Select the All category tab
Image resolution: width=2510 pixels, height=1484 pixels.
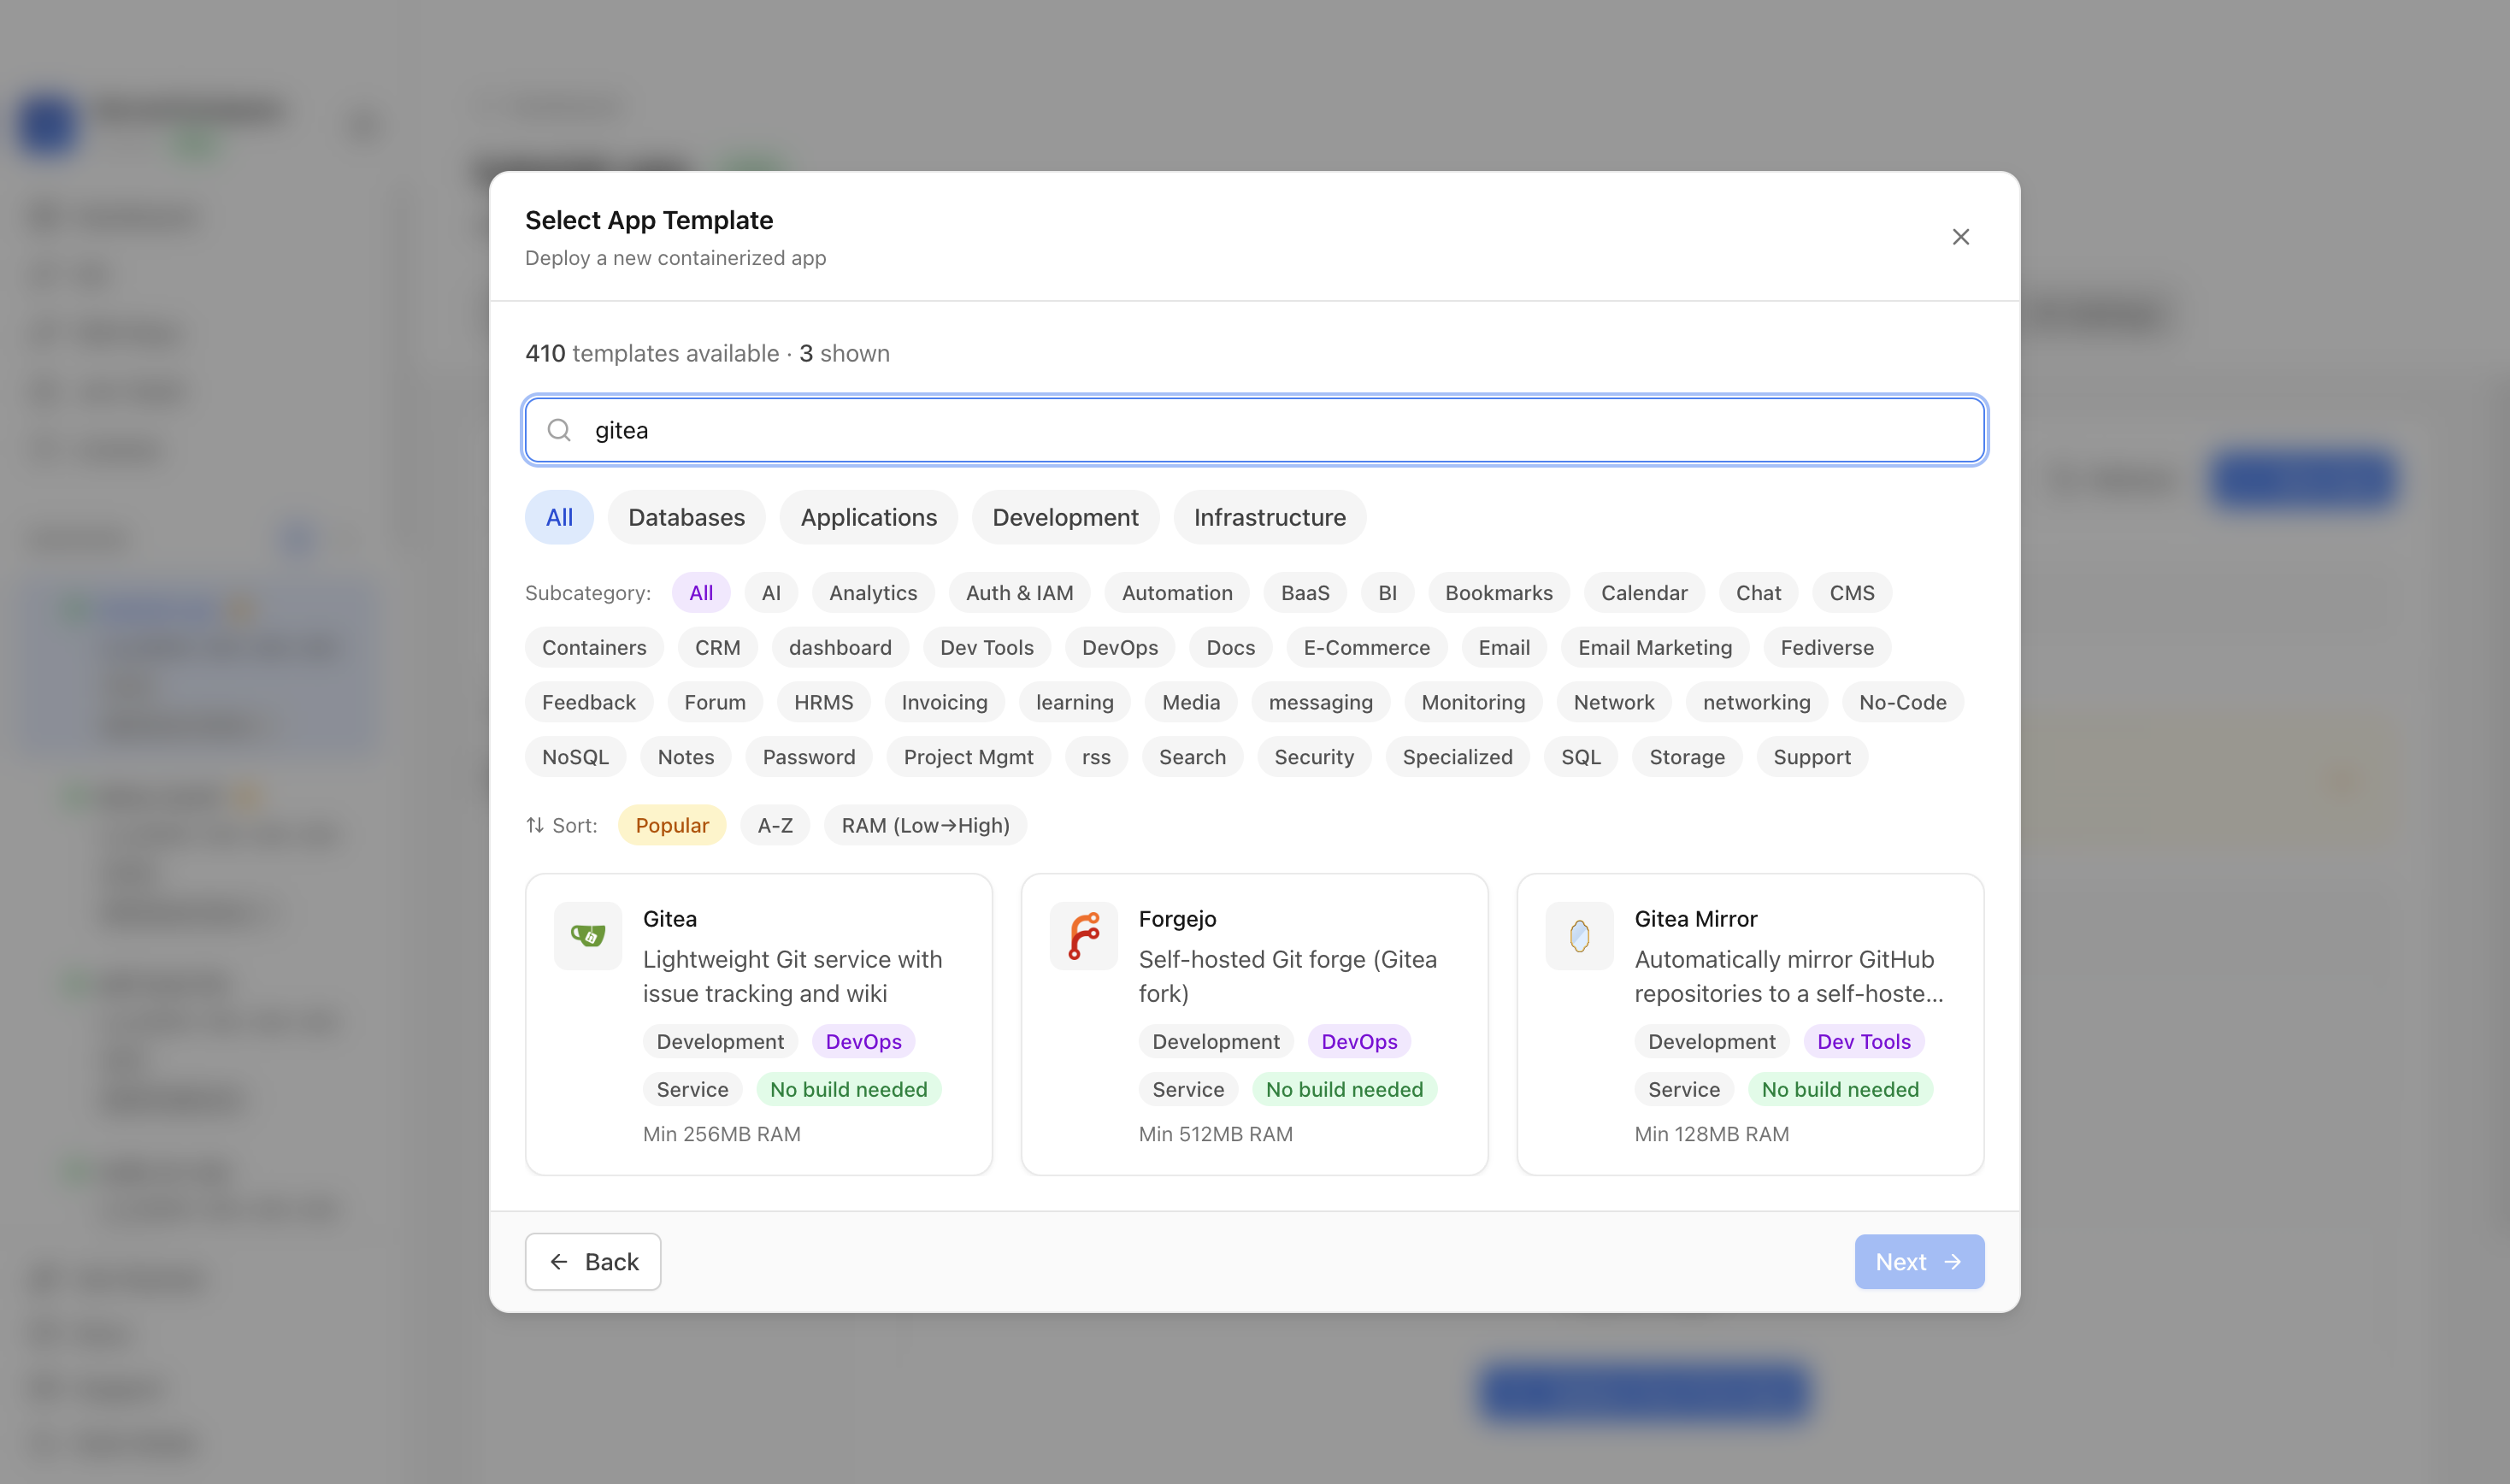tap(559, 517)
